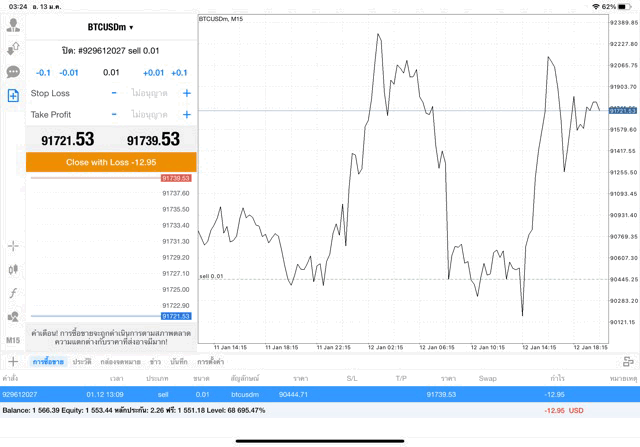Open the accounts profile icon
This screenshot has height=447, width=640.
[13, 25]
